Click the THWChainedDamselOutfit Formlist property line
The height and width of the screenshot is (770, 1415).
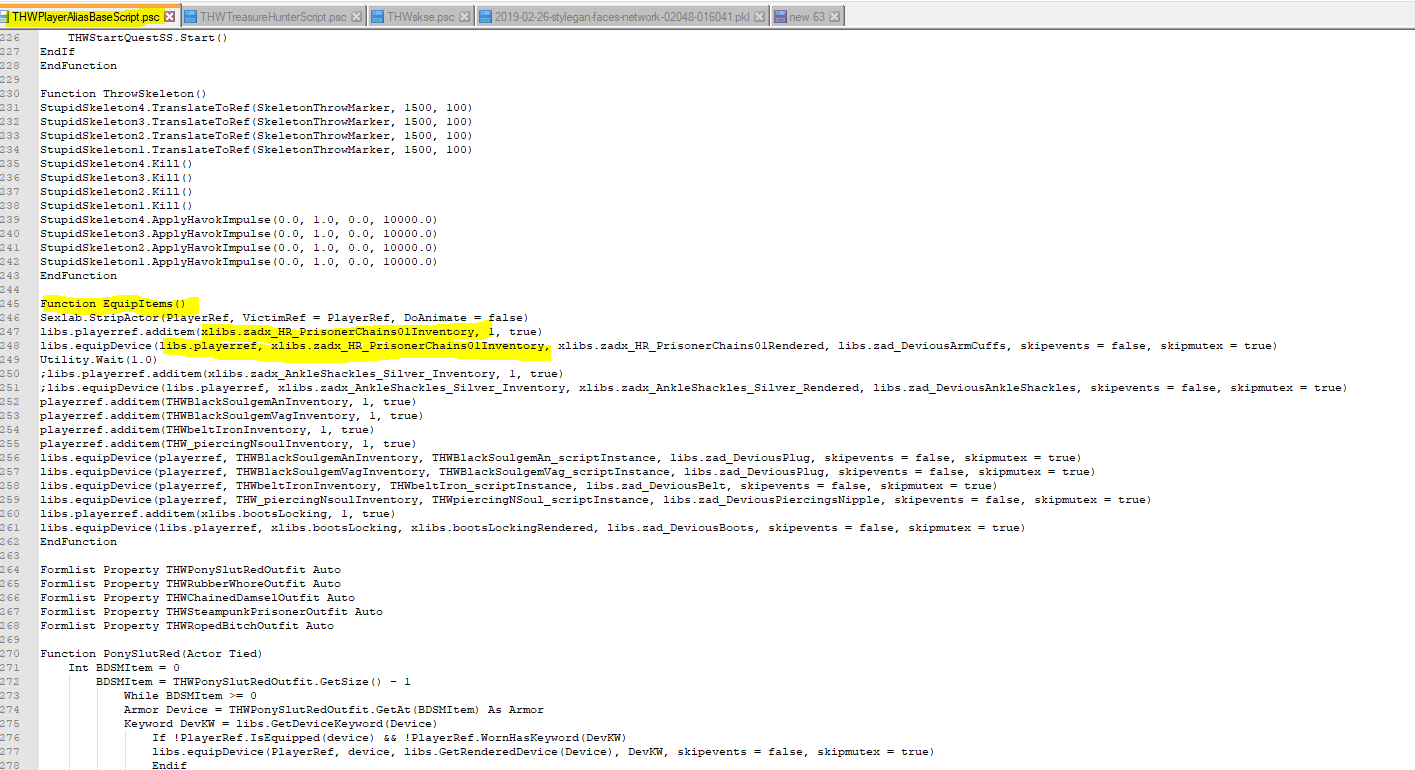[197, 597]
